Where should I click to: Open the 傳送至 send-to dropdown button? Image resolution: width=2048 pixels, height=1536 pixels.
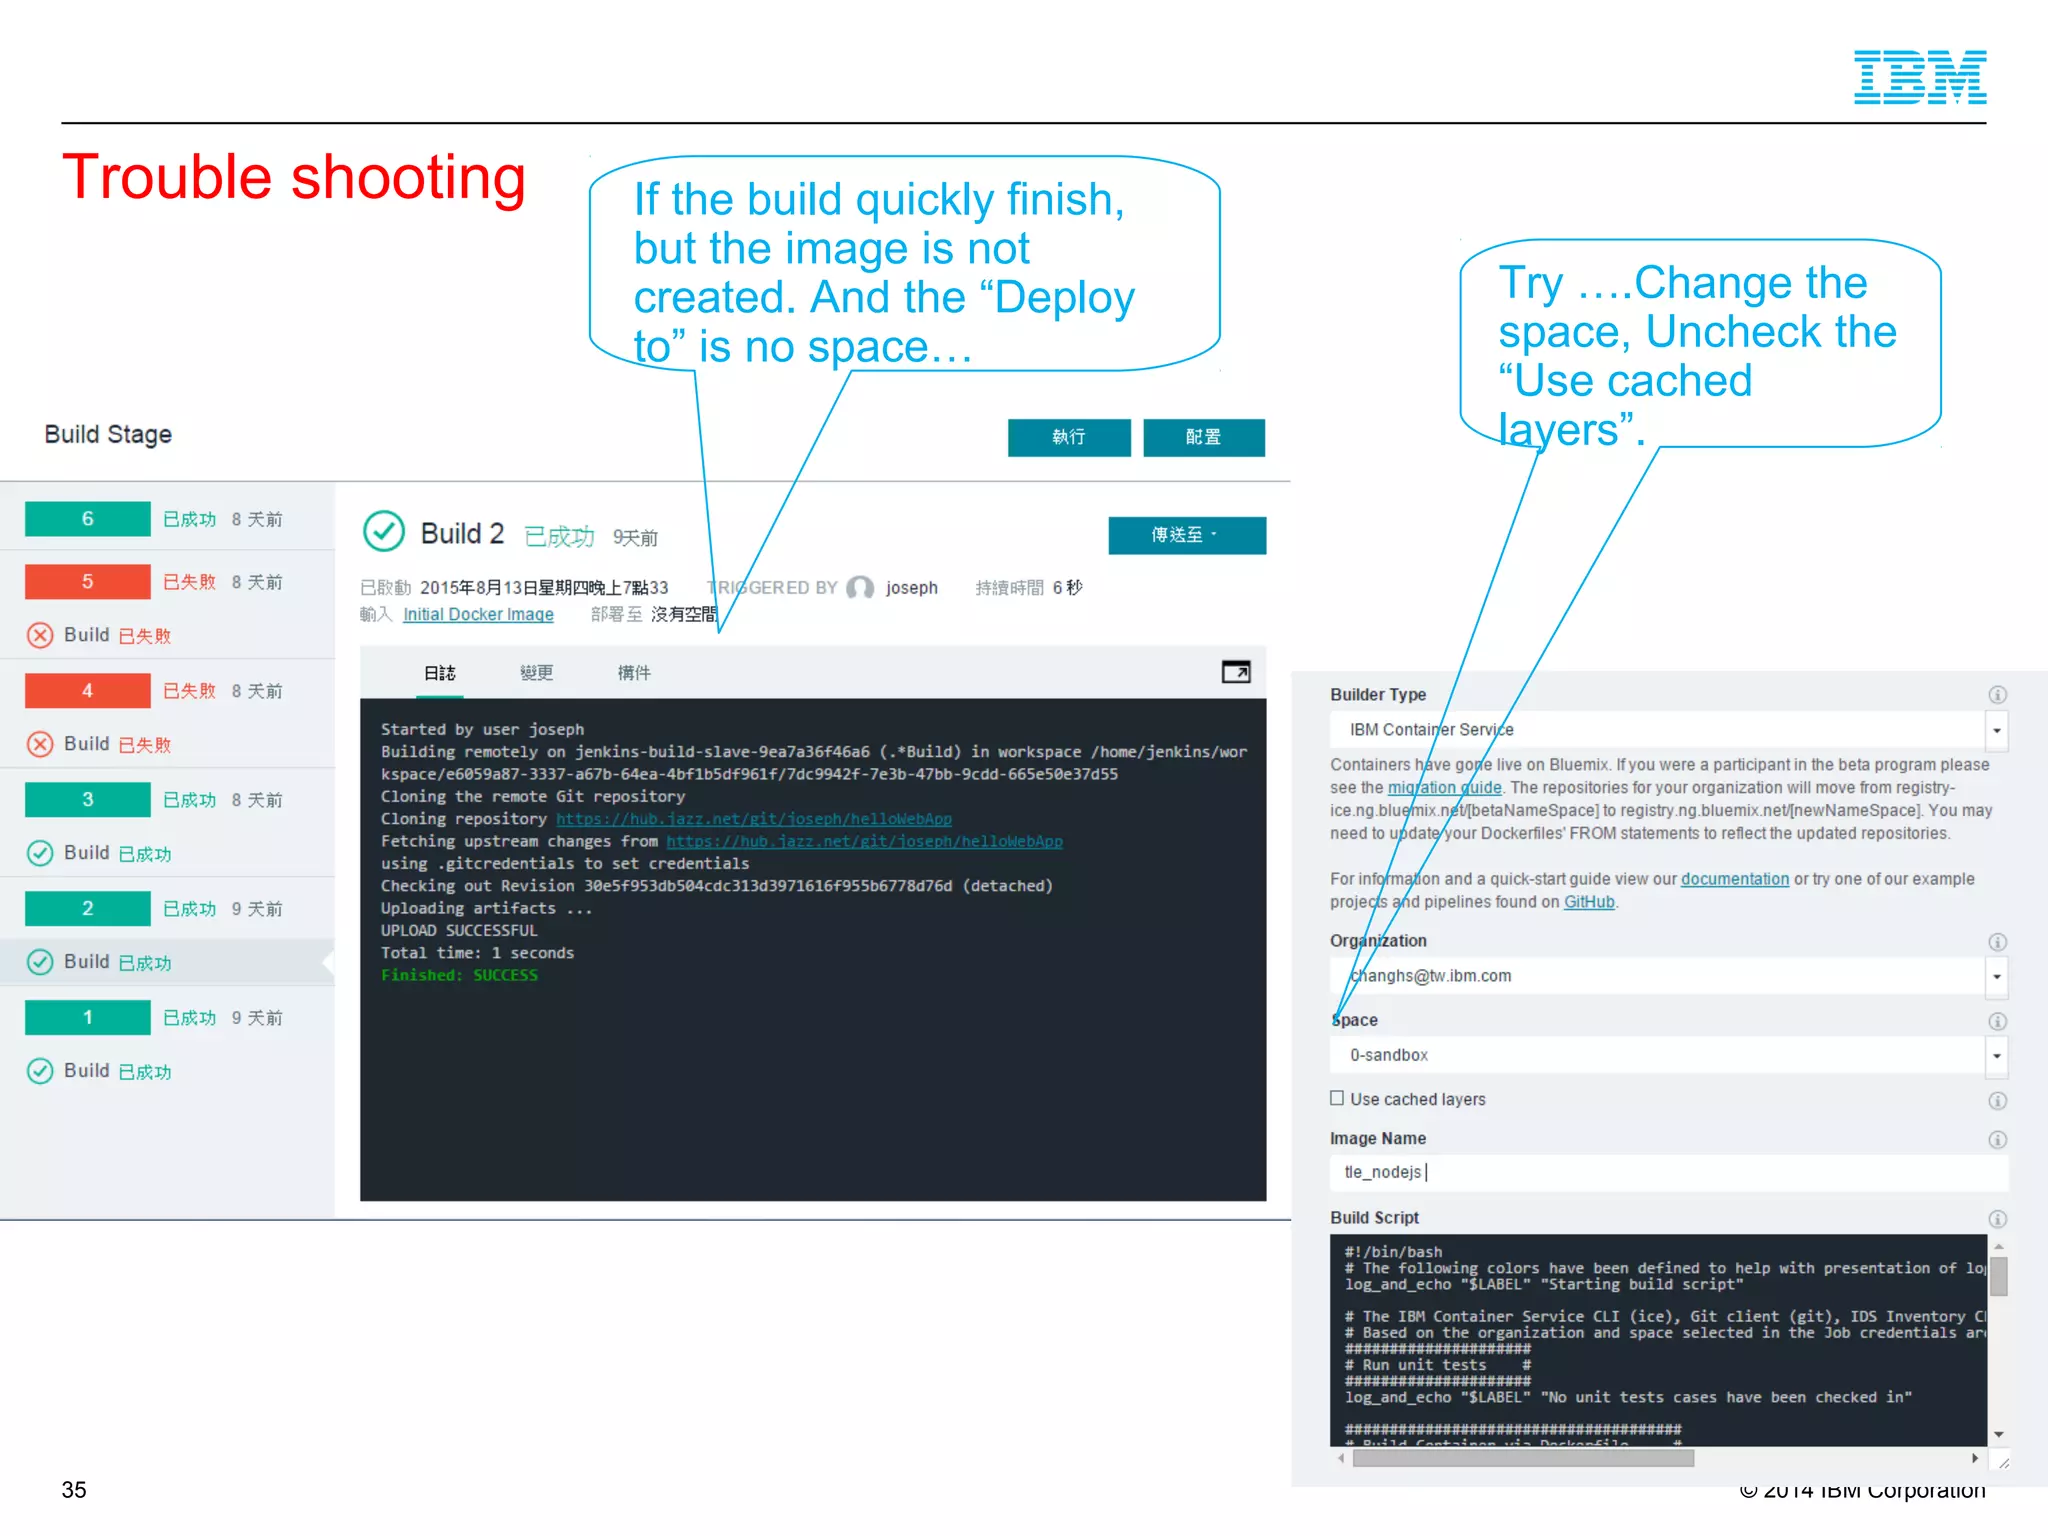(x=1187, y=535)
